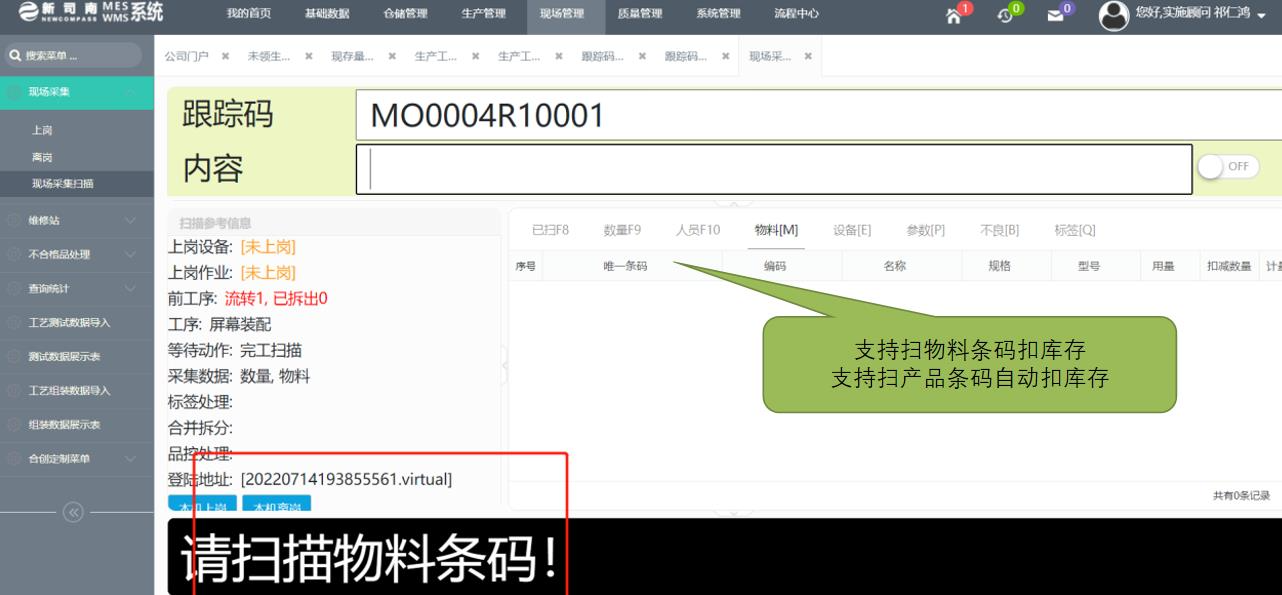Expand the 维修站 sidebar menu
This screenshot has width=1282, height=595.
click(76, 220)
